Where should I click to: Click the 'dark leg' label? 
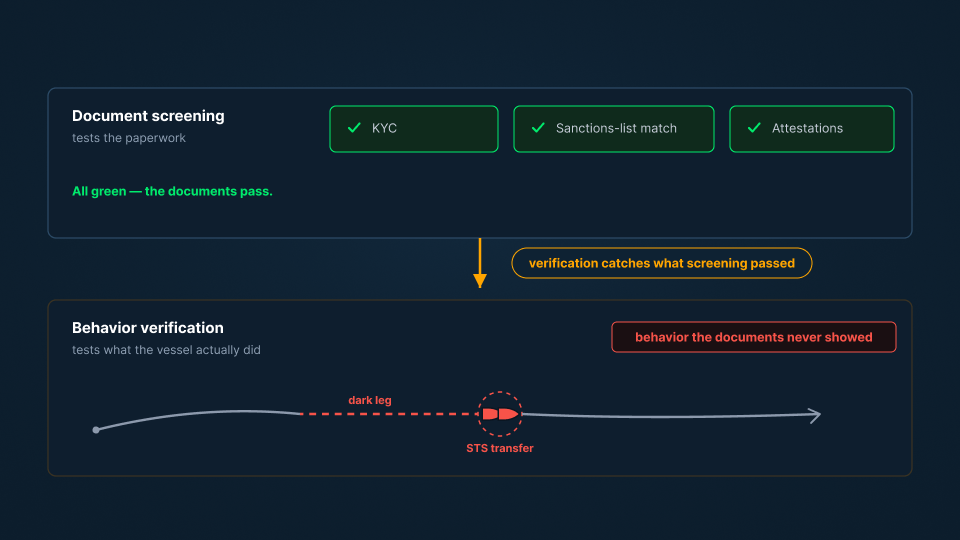[370, 400]
